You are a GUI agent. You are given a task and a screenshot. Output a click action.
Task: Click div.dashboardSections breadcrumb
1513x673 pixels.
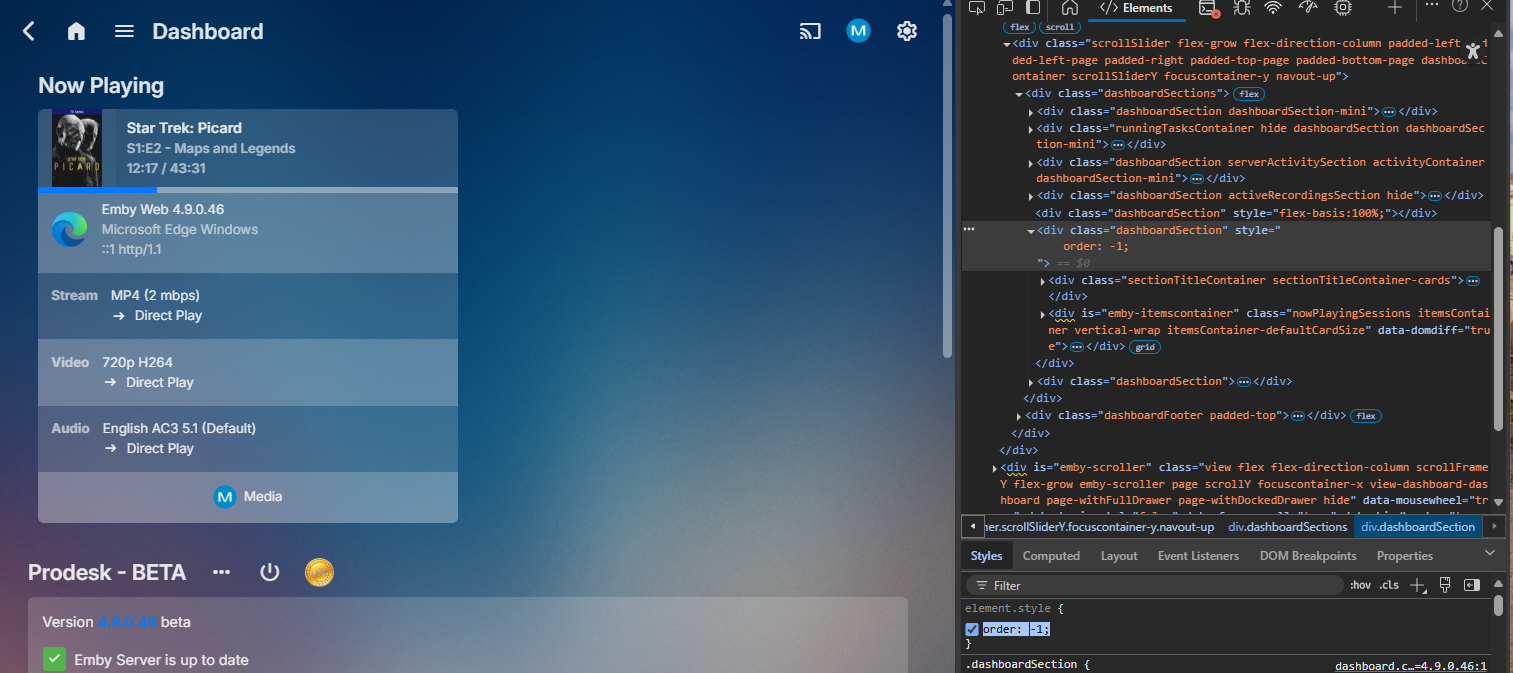click(x=1288, y=527)
